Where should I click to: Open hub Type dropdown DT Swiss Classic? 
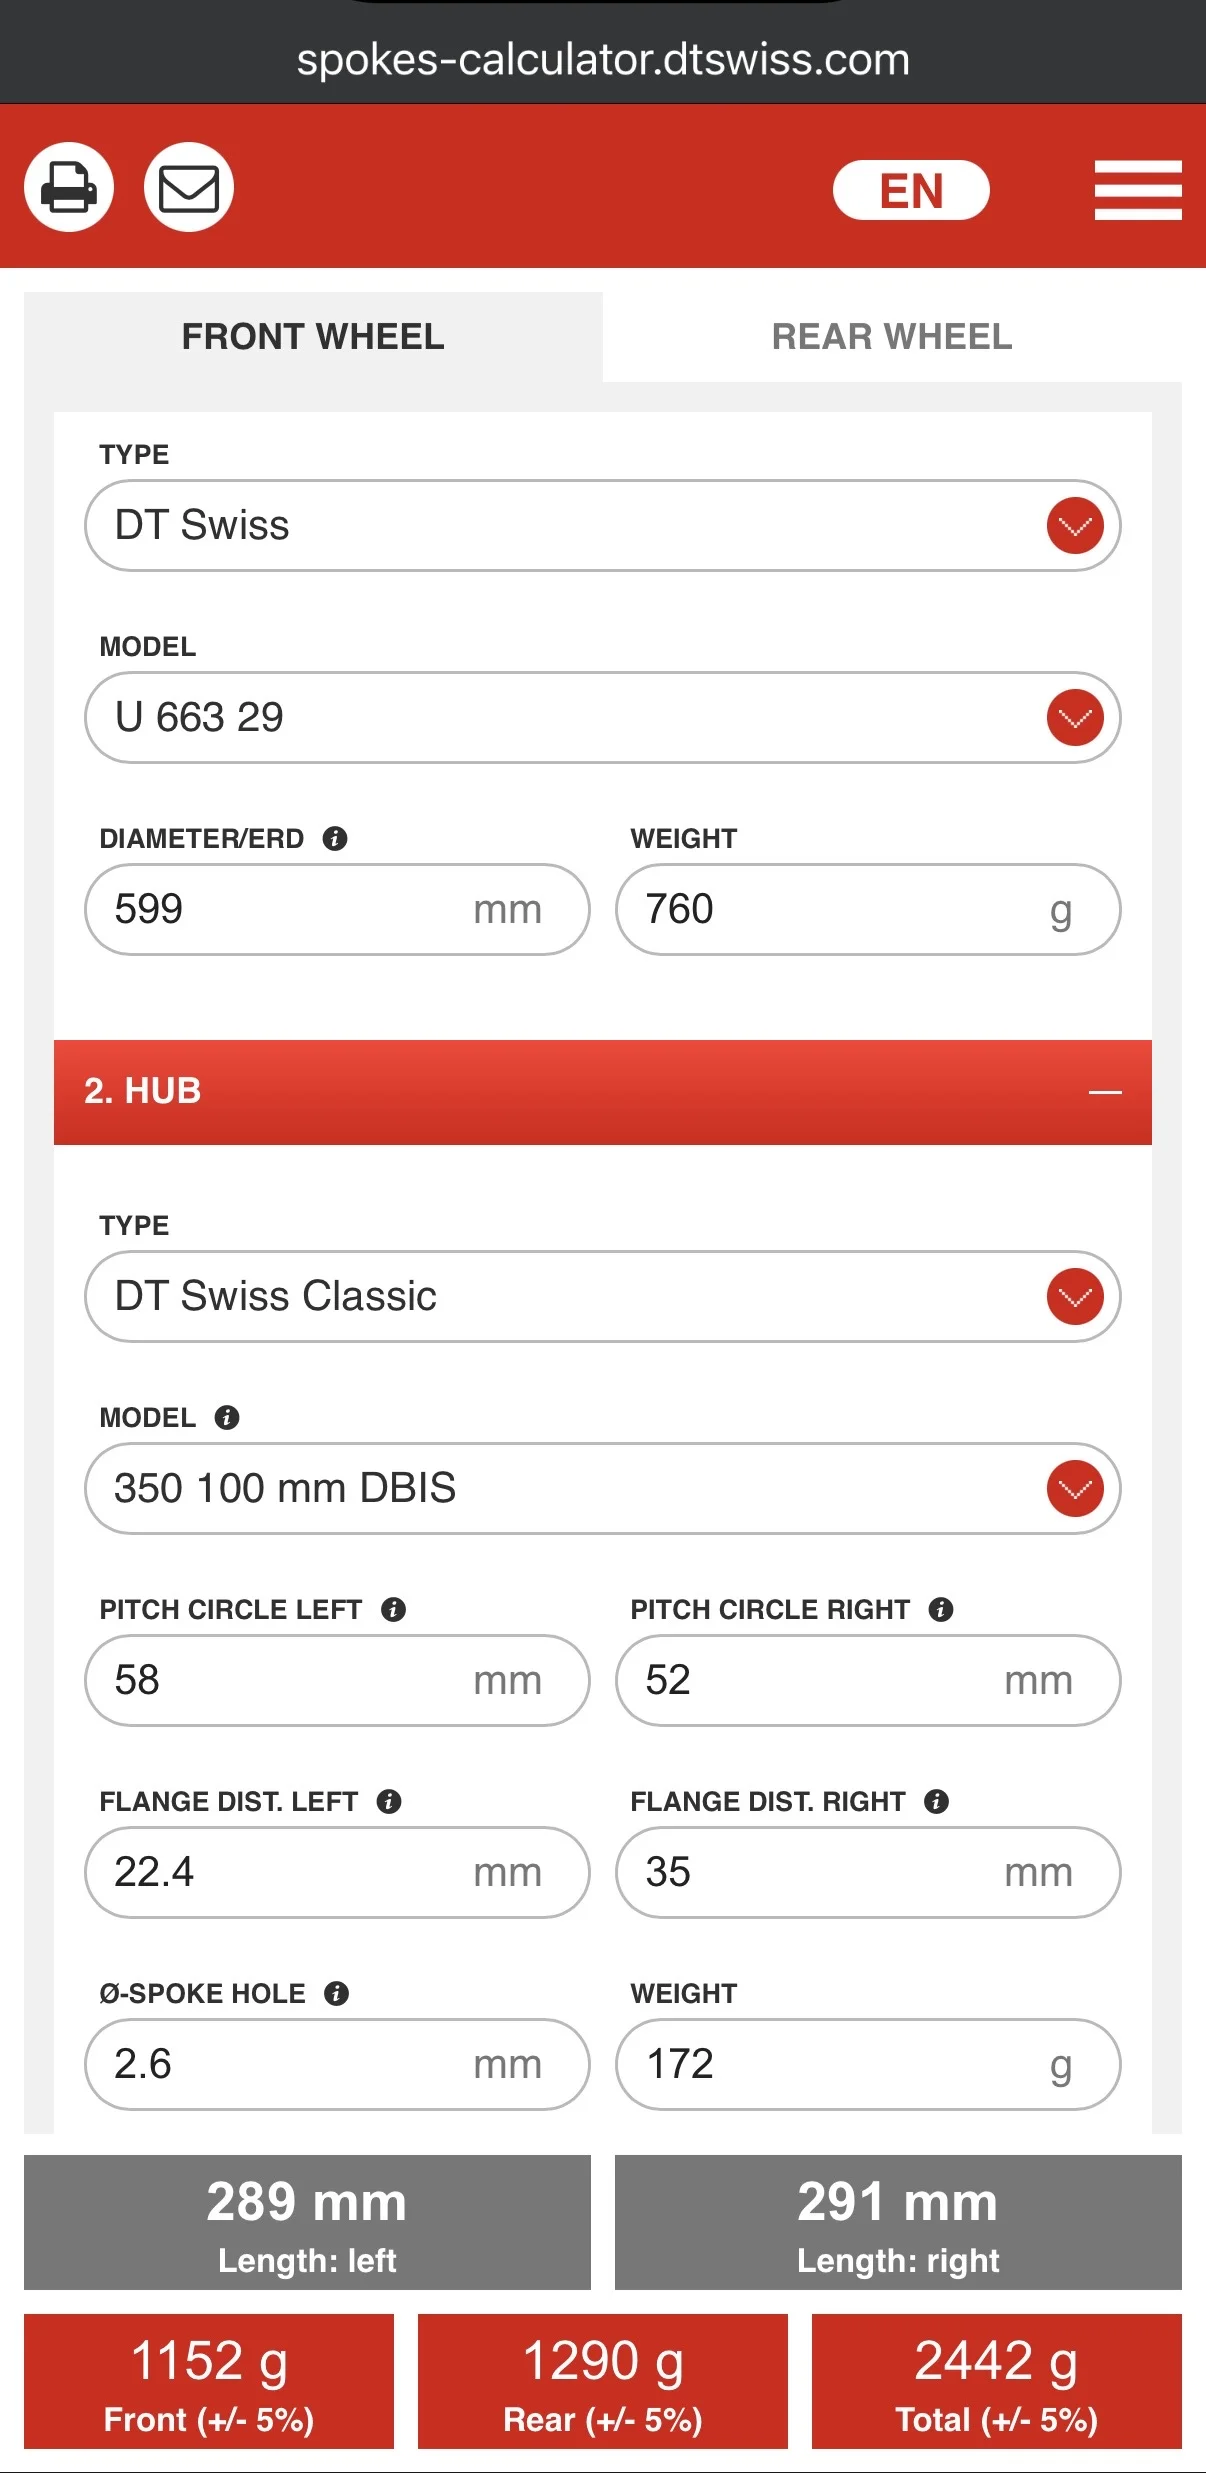pos(1075,1296)
